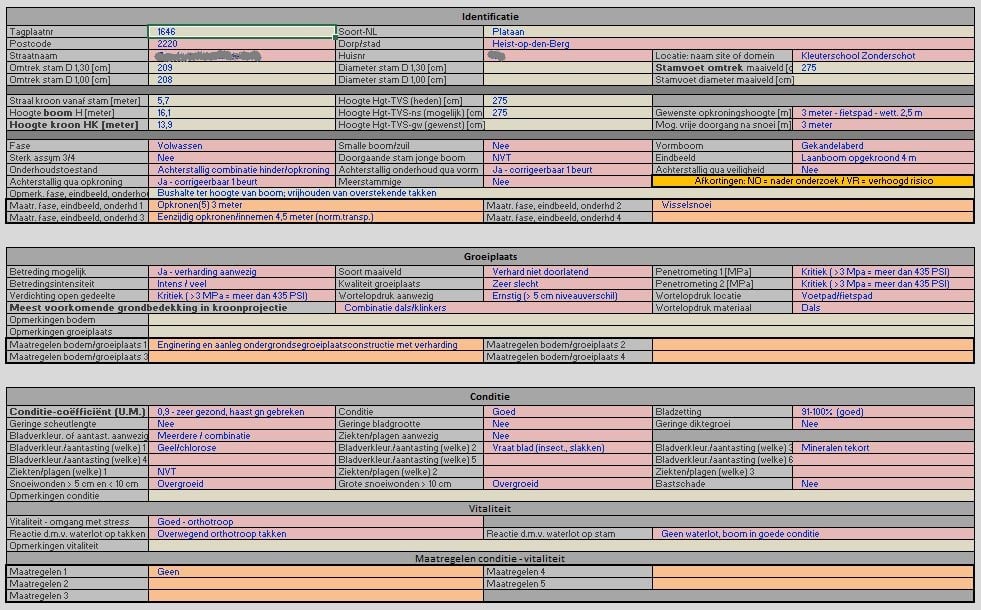Select the Postcode value 2220
The height and width of the screenshot is (610, 981).
[x=241, y=44]
